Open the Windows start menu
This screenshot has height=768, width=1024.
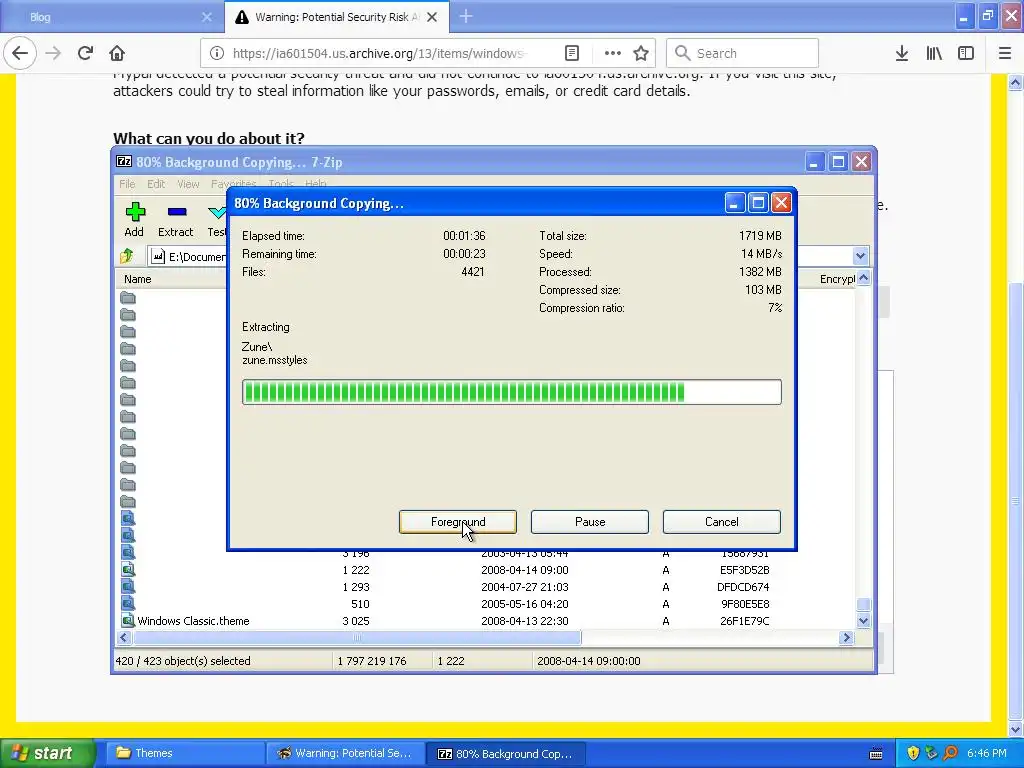(x=46, y=753)
